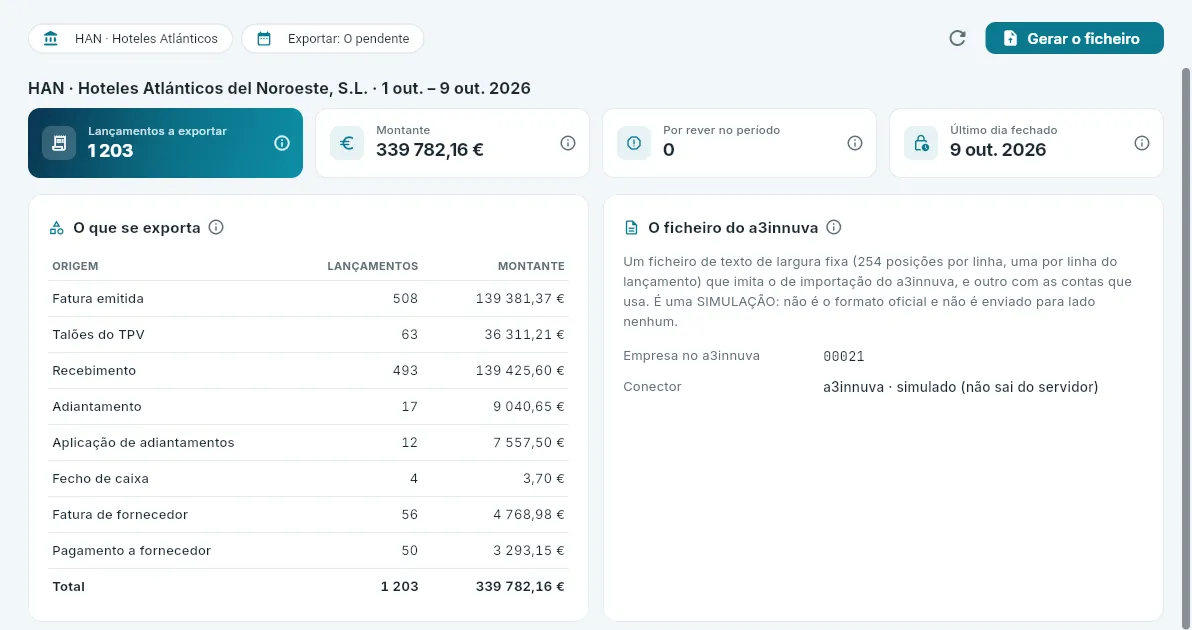The height and width of the screenshot is (630, 1192).
Task: Click the bank icon in the company chip
Action: pos(51,38)
